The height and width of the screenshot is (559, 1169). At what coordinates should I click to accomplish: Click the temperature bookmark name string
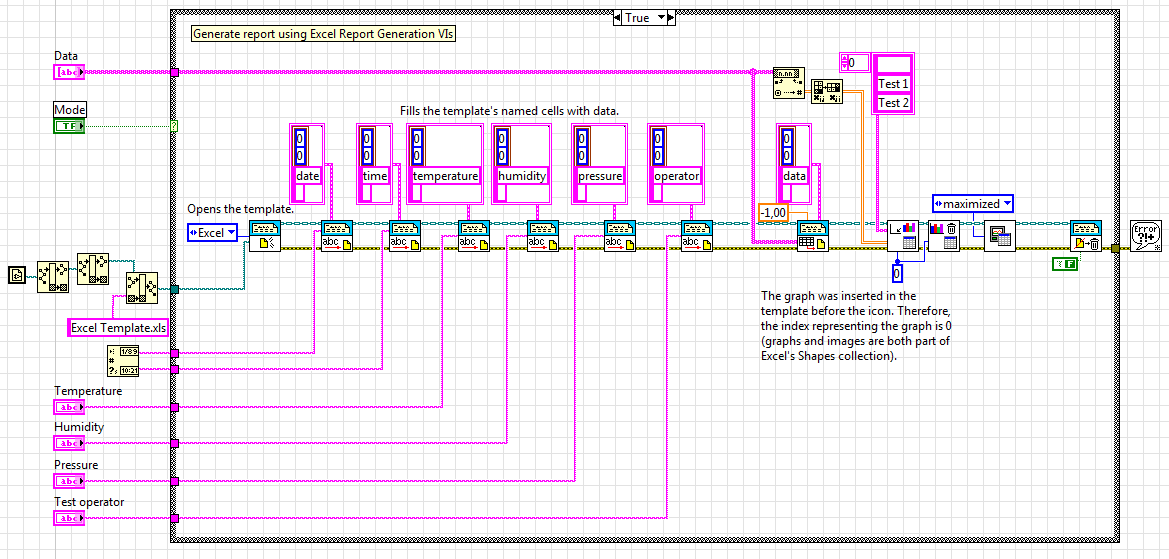[445, 177]
